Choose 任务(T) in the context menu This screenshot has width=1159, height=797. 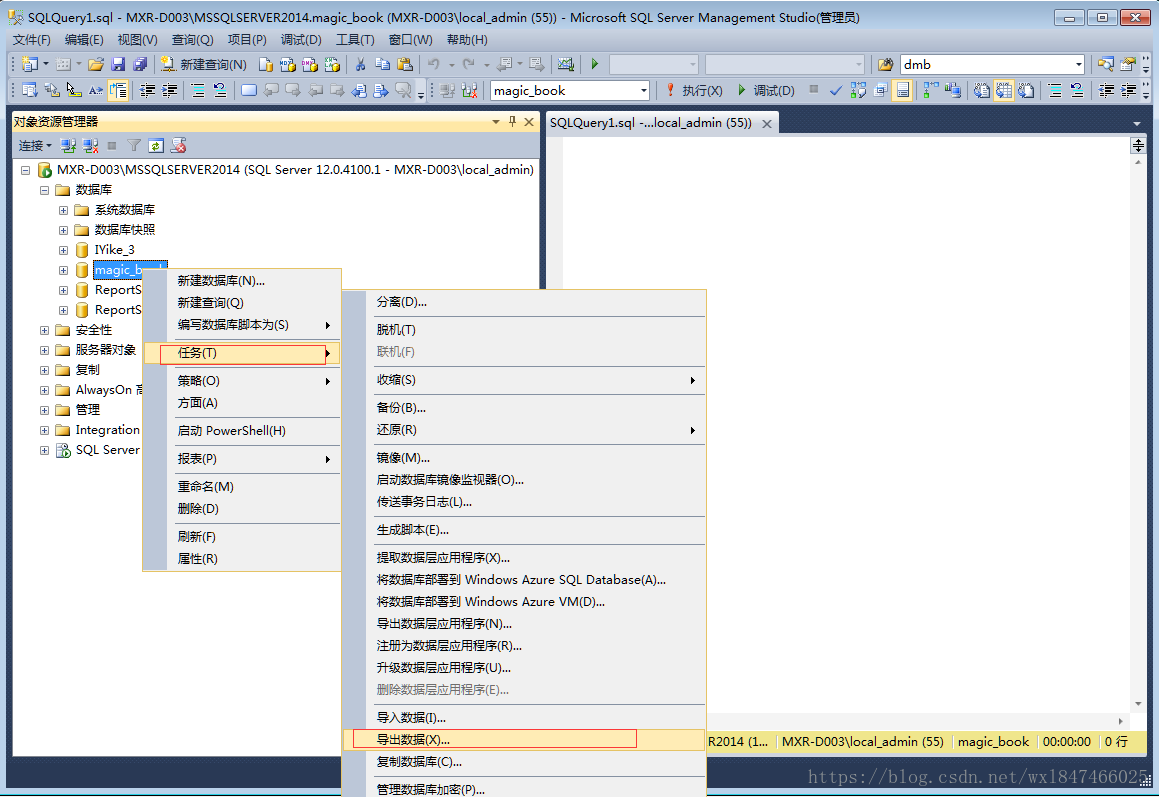(x=242, y=353)
